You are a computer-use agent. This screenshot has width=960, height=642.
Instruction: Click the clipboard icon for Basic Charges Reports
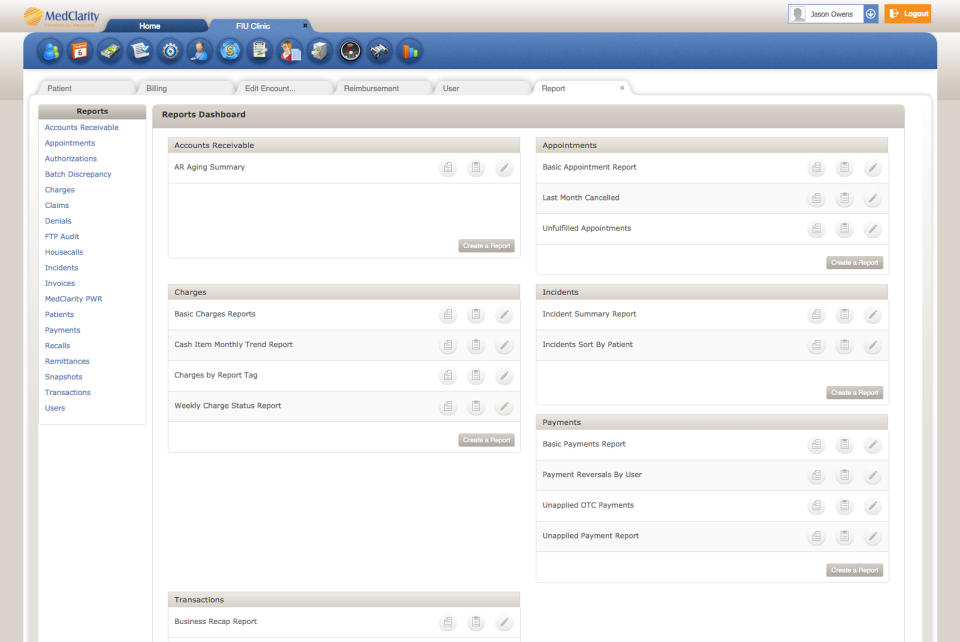pyautogui.click(x=475, y=314)
